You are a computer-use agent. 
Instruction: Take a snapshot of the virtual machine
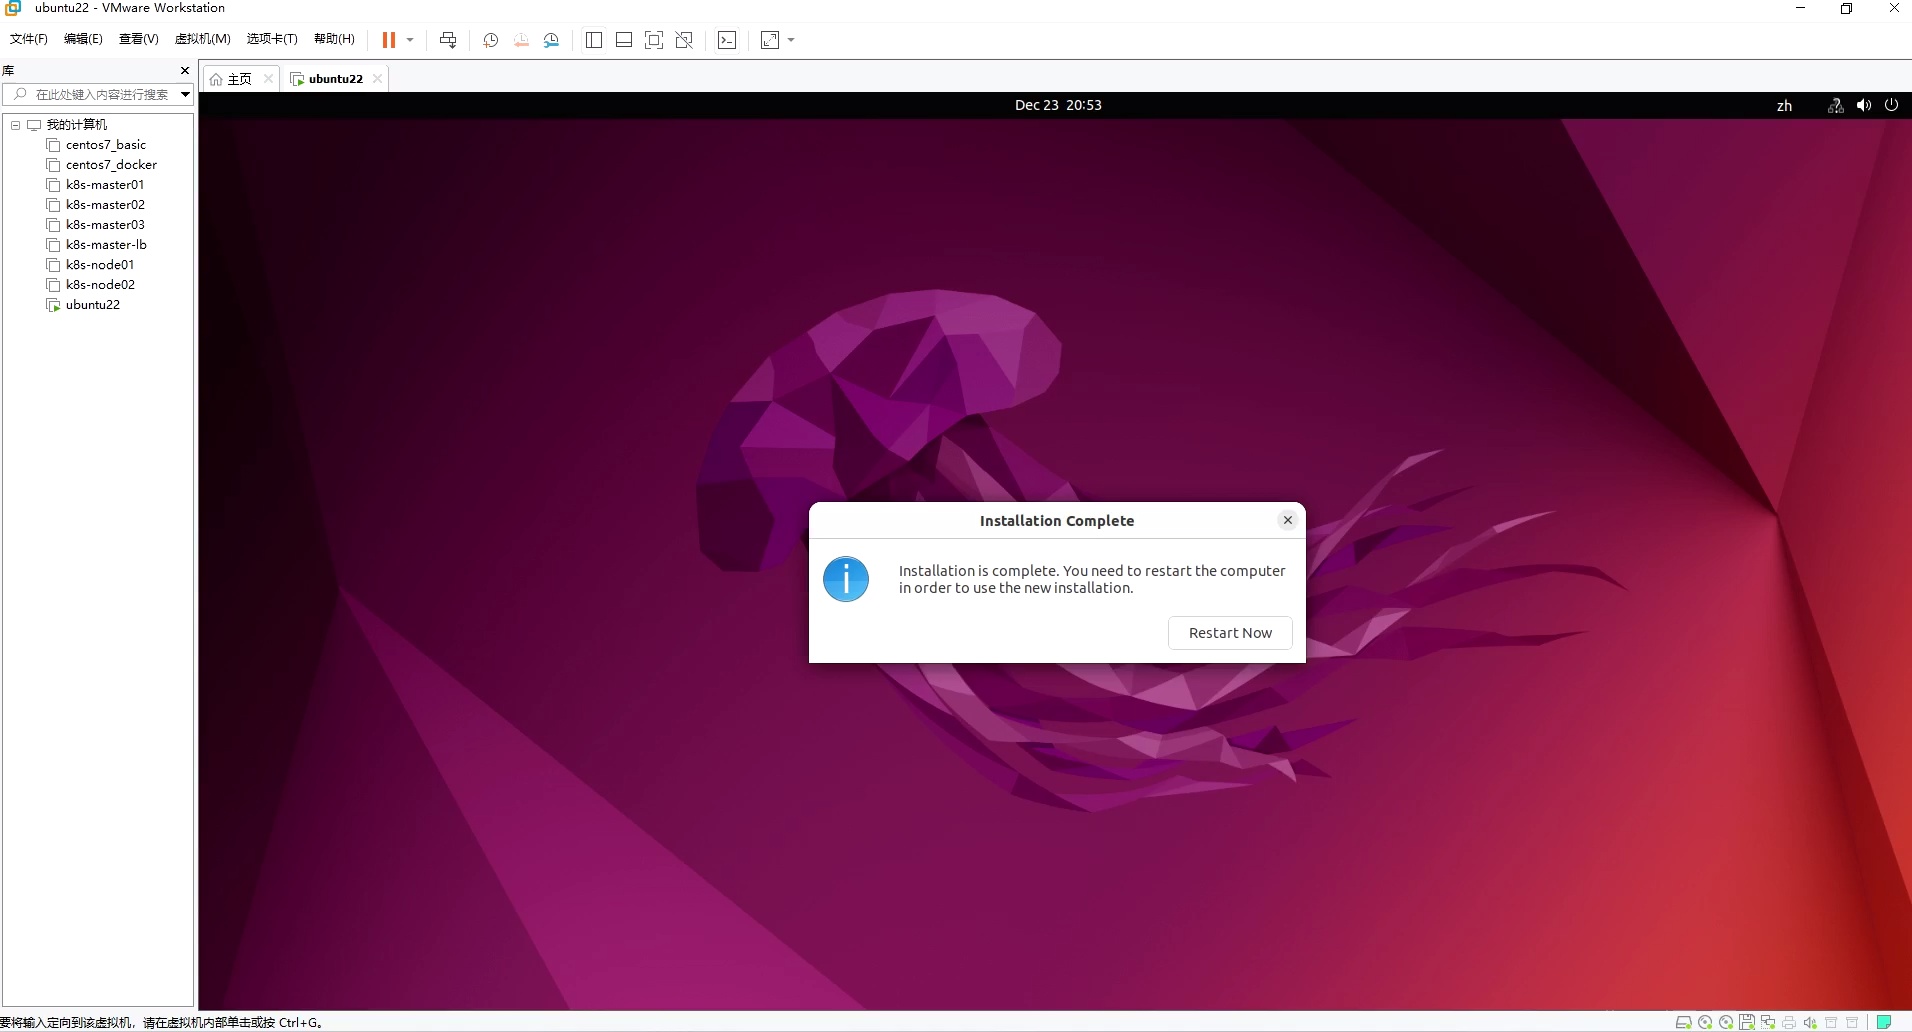coord(490,40)
